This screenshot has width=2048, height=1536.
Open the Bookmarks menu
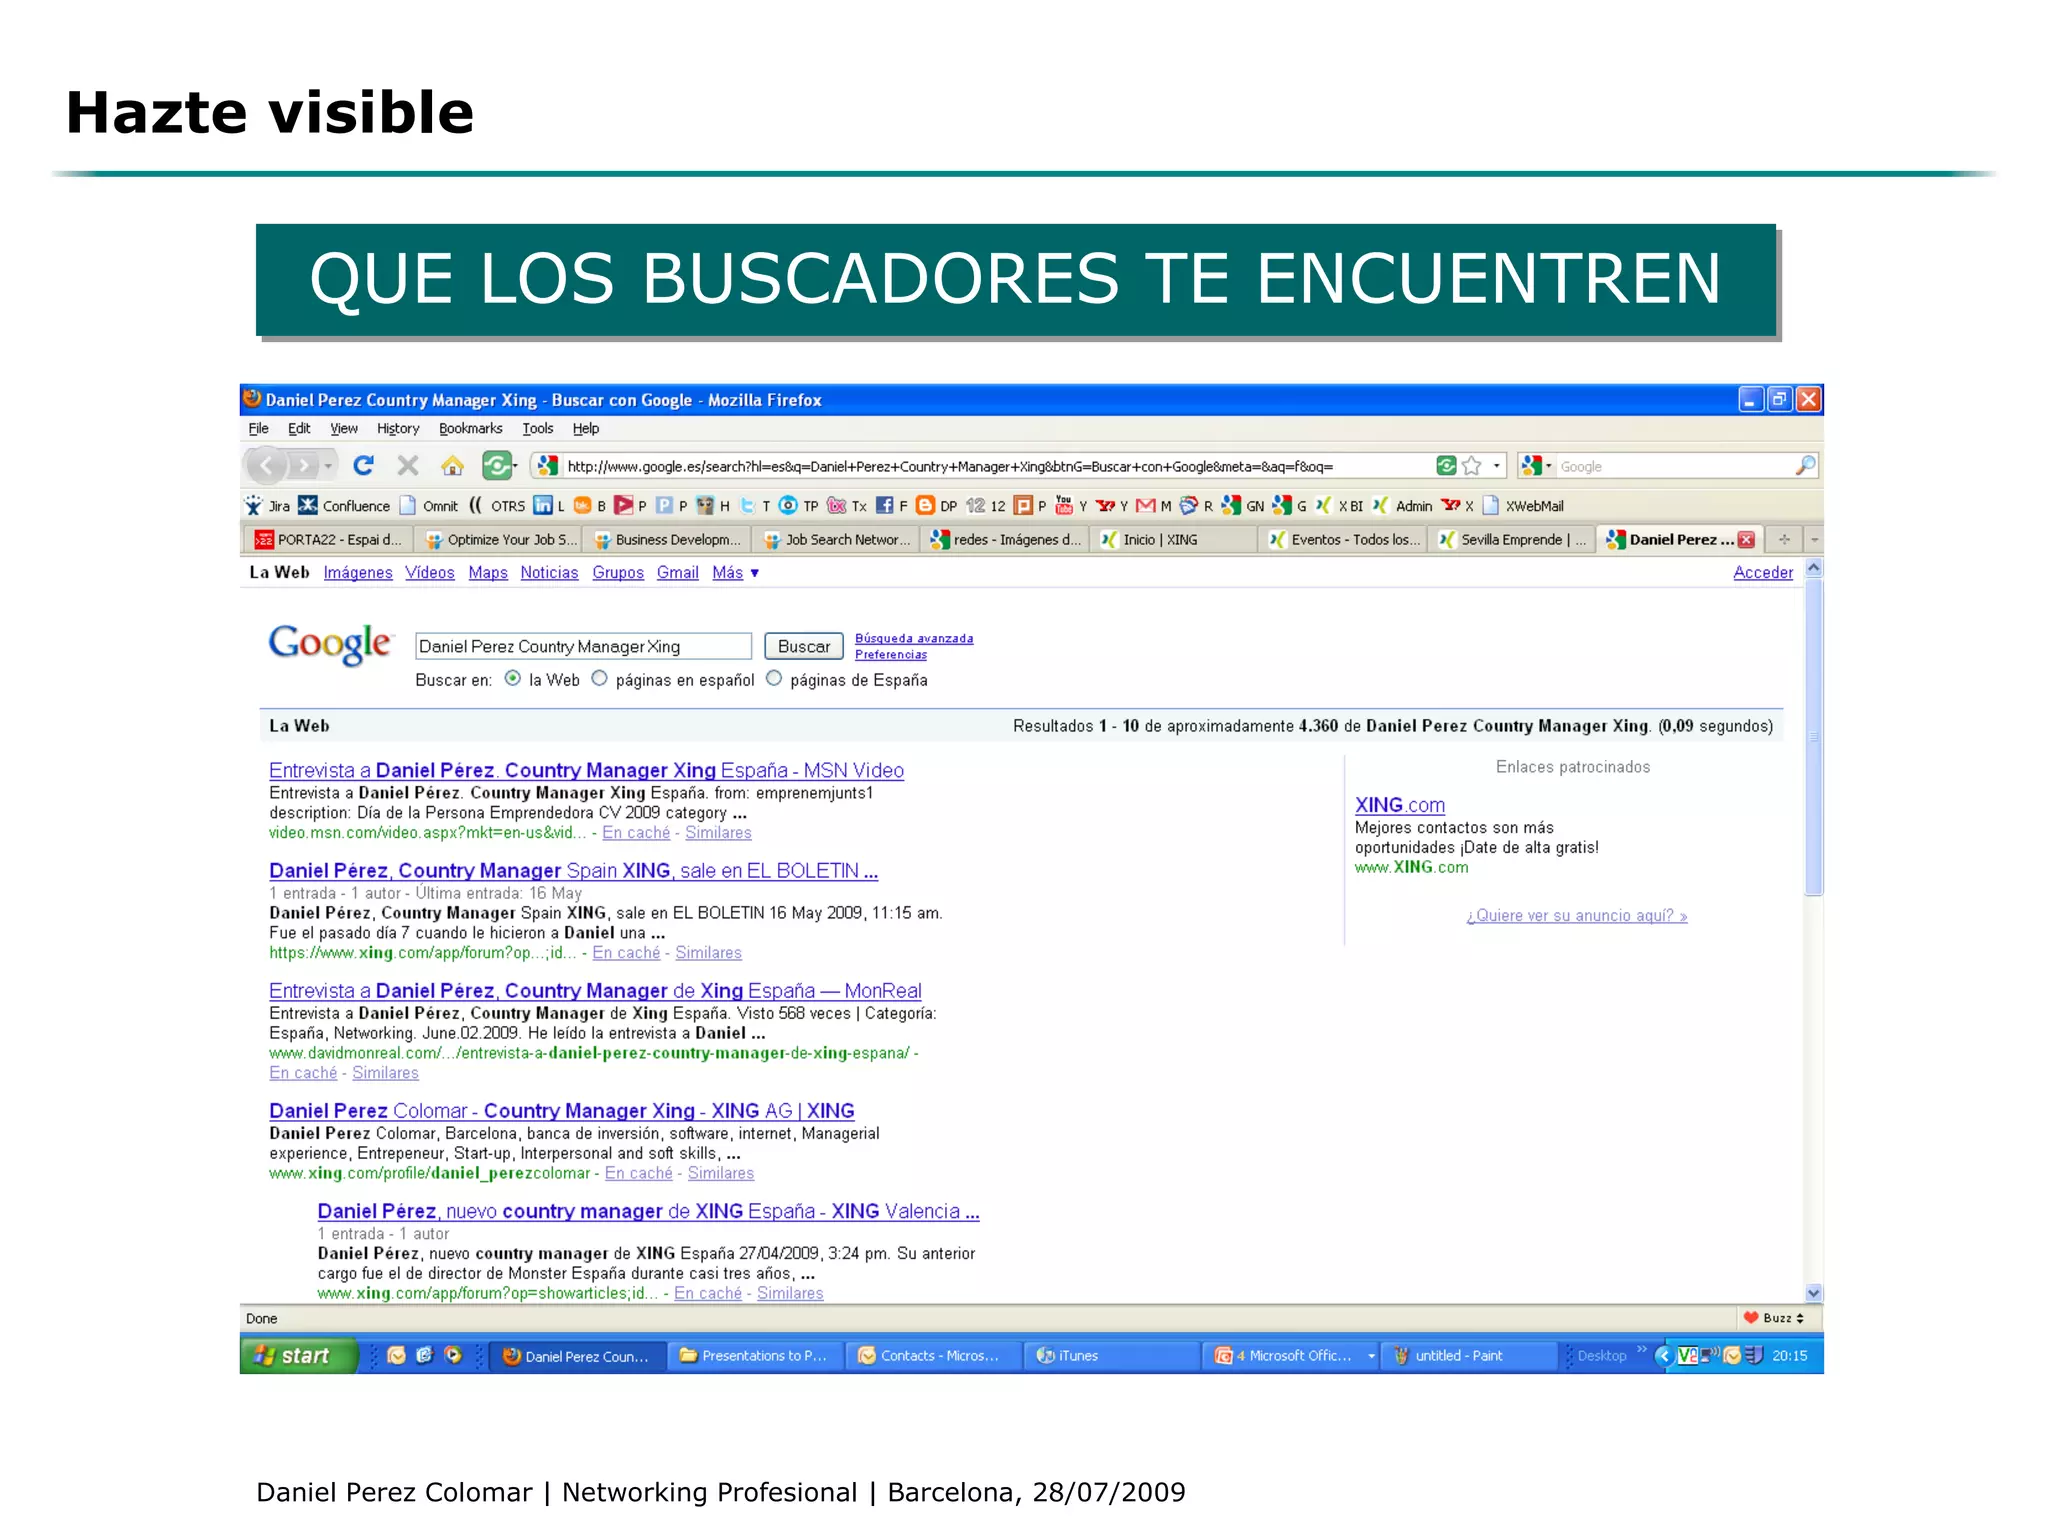click(x=470, y=429)
